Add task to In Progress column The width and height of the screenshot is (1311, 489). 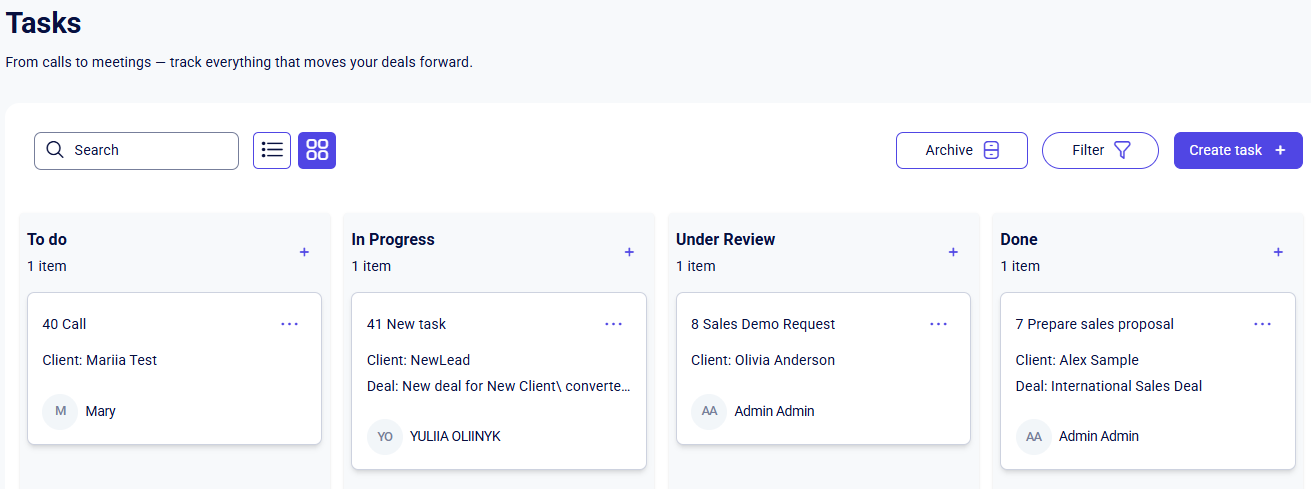[x=629, y=252]
